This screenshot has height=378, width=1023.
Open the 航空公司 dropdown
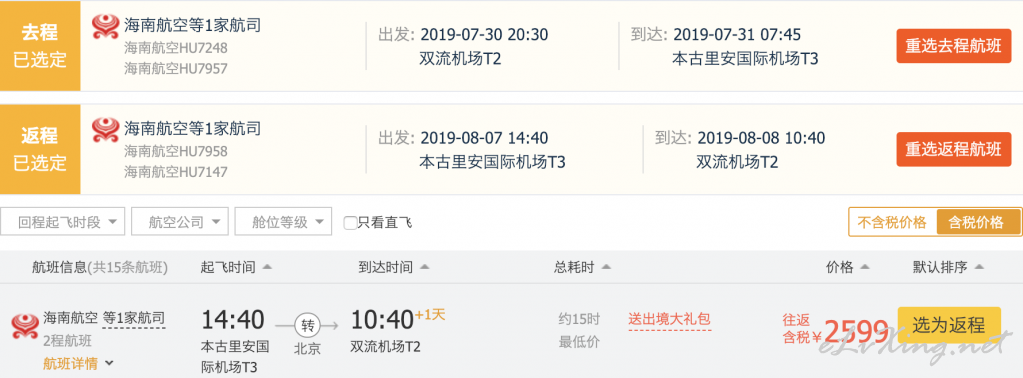coord(180,222)
